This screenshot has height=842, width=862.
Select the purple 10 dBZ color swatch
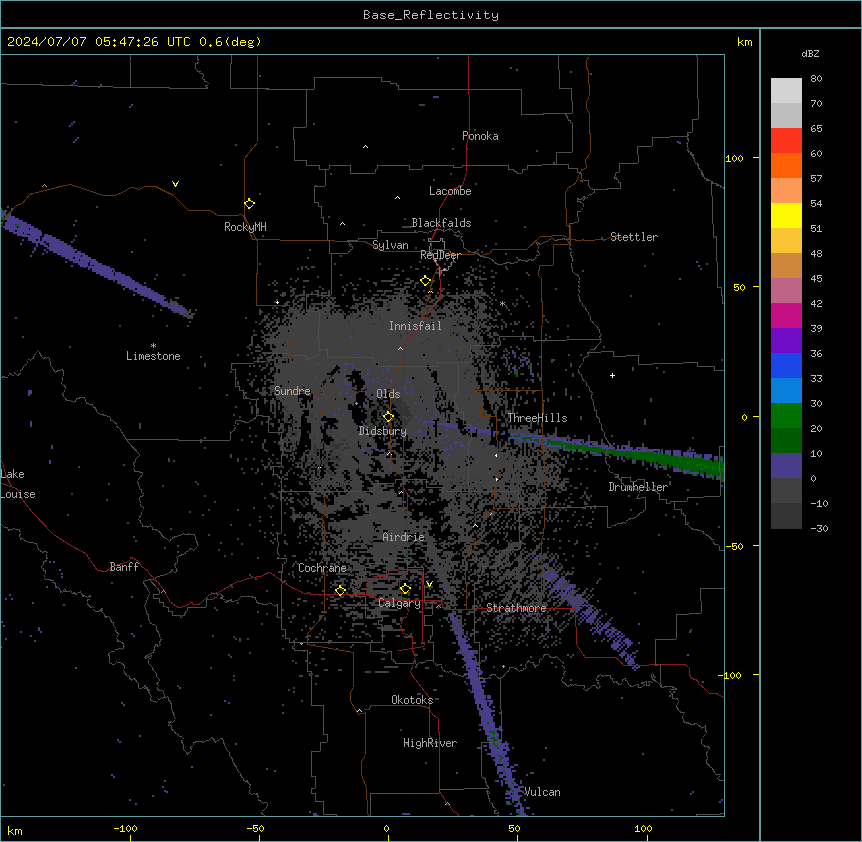click(786, 466)
